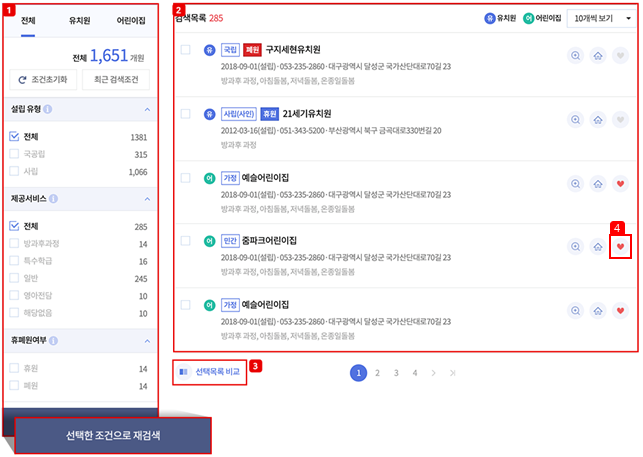Check the 특수학급 filter
The width and height of the screenshot is (643, 457).
point(14,260)
